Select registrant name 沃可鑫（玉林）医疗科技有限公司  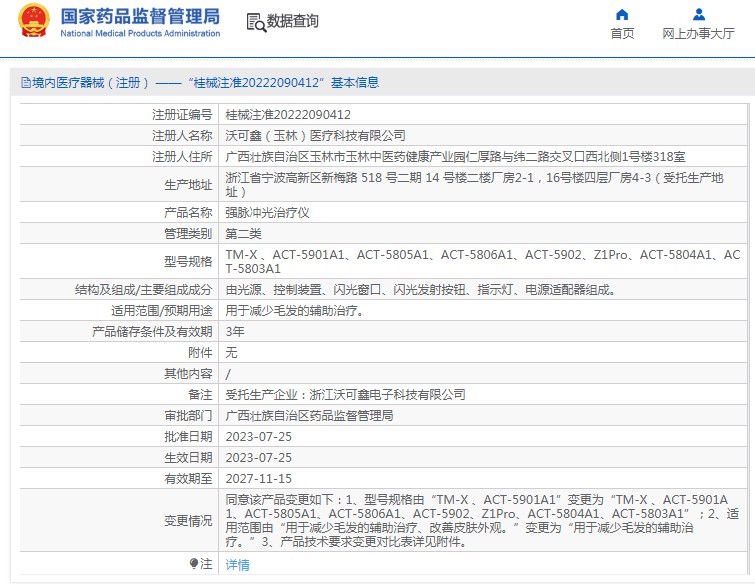pyautogui.click(x=315, y=136)
